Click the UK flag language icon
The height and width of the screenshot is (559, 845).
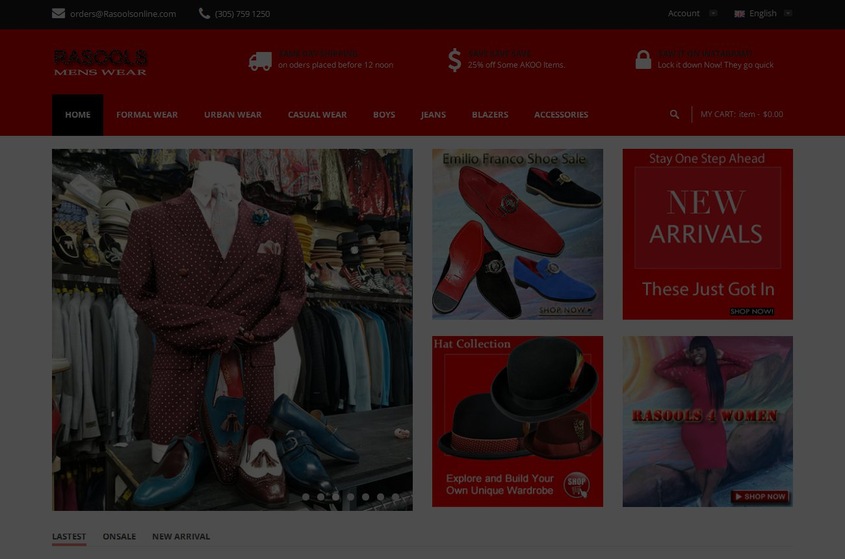739,14
